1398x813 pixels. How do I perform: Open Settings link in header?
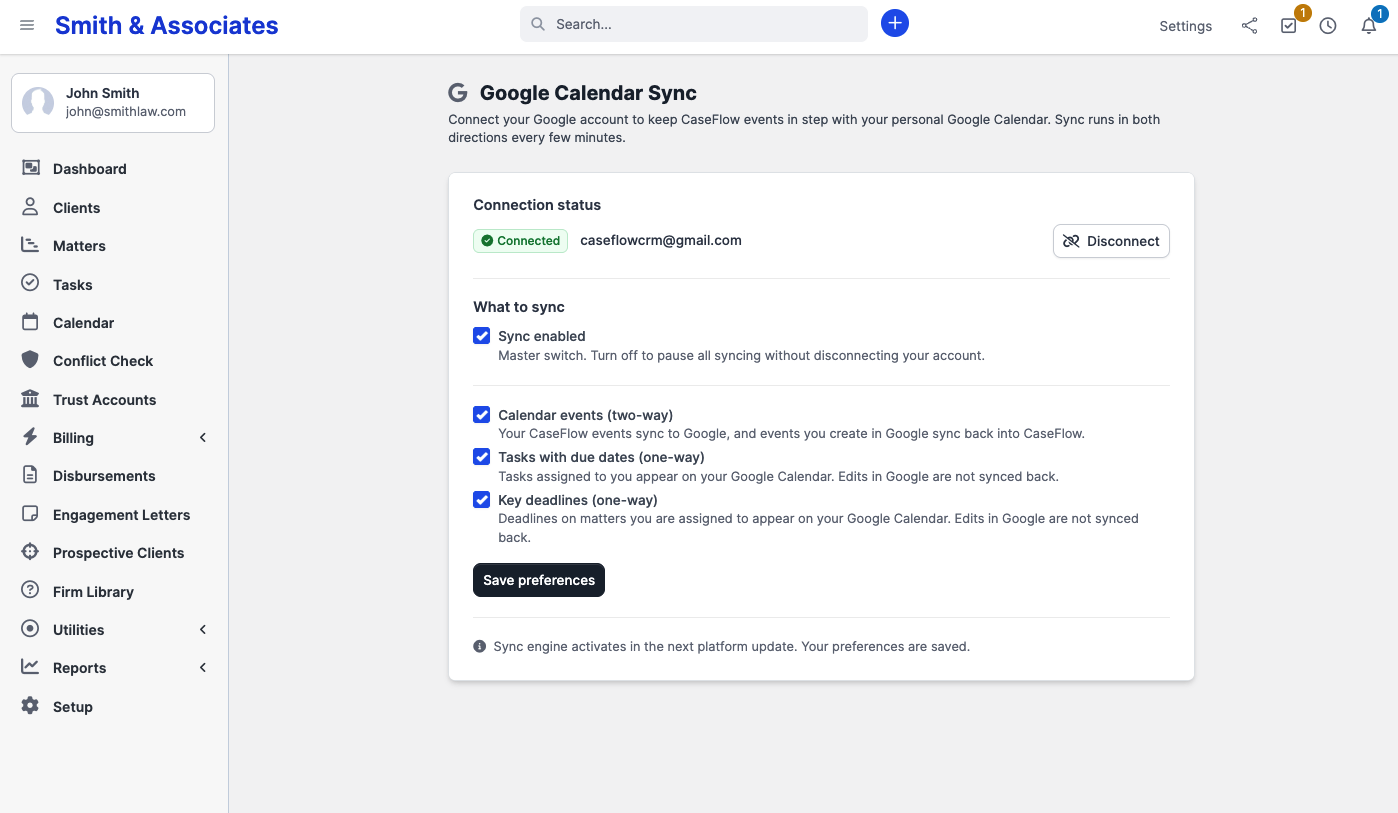(1186, 26)
